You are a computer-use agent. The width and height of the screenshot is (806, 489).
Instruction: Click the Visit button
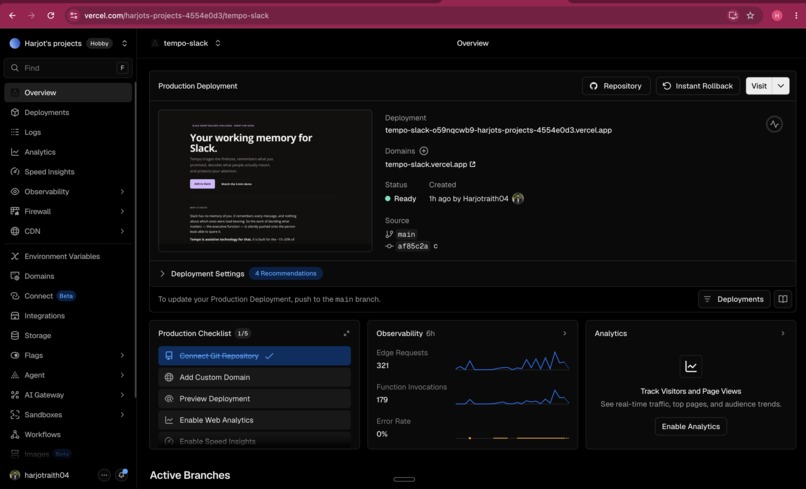[x=759, y=86]
